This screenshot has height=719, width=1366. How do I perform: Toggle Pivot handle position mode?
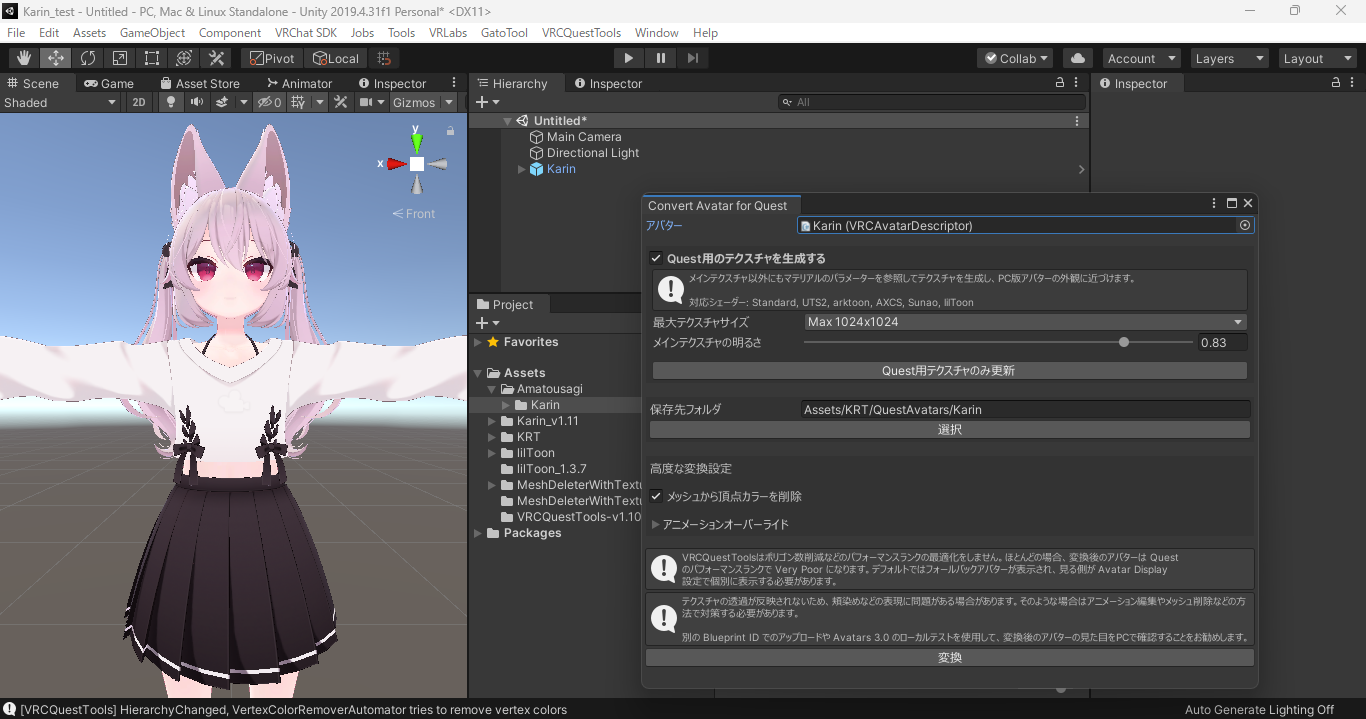[x=271, y=57]
